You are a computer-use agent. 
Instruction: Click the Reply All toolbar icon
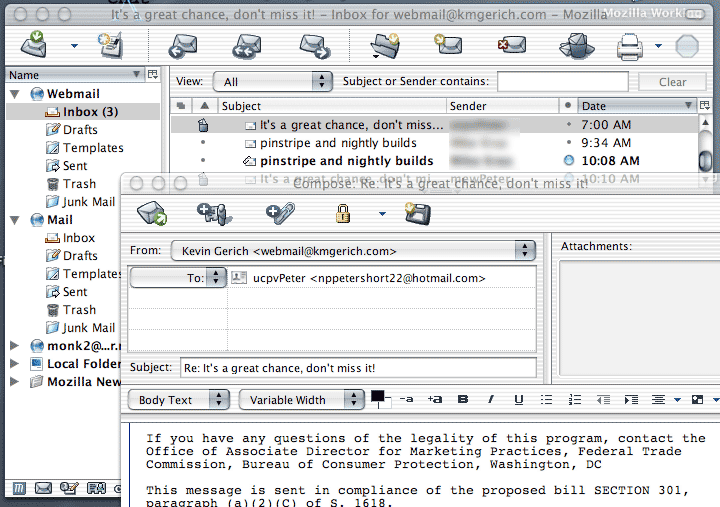[247, 46]
